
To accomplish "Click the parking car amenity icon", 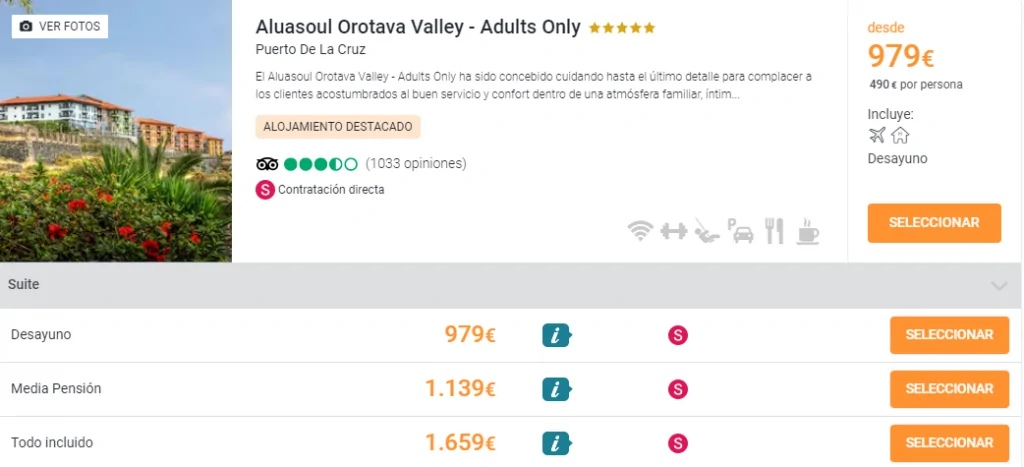I will coord(741,232).
